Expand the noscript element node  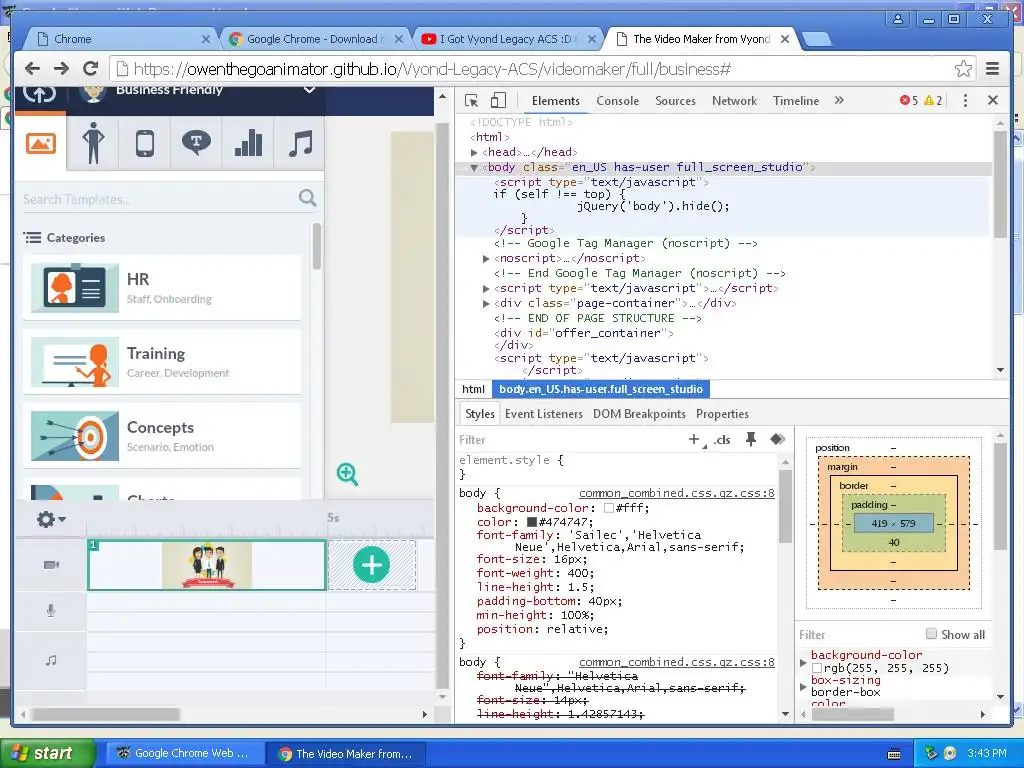point(486,259)
